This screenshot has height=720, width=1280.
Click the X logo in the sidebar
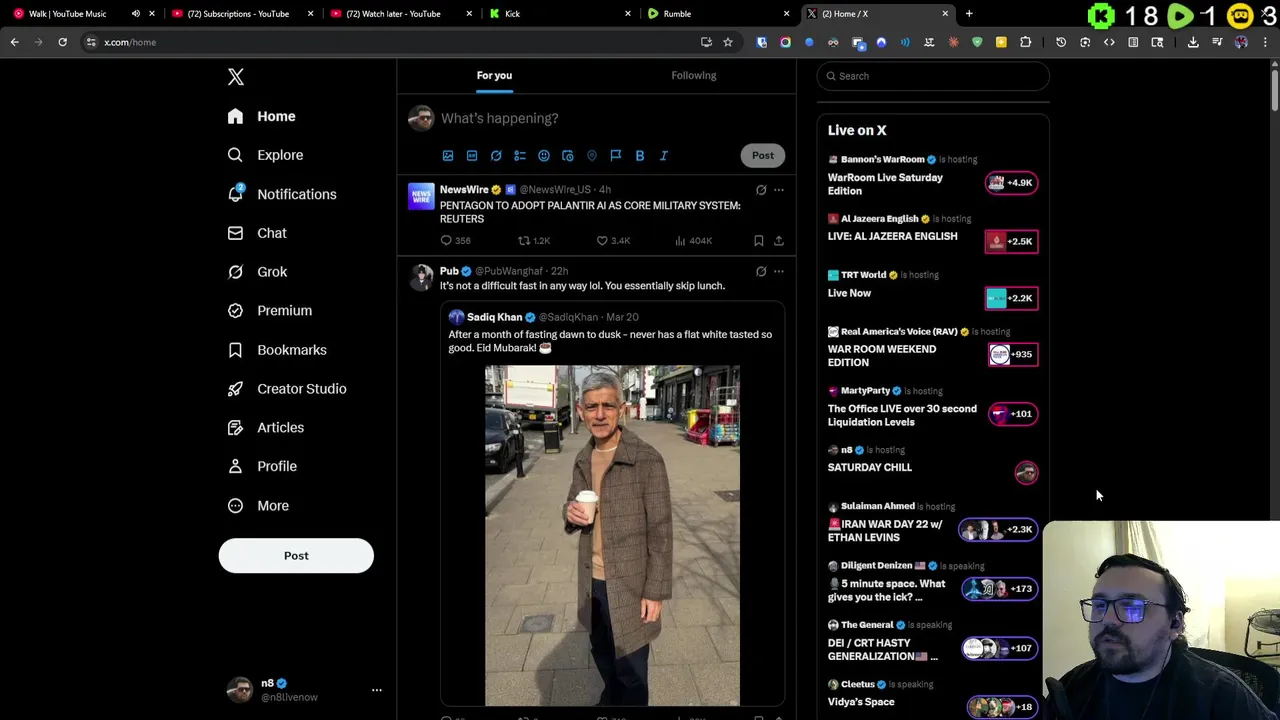coord(235,77)
